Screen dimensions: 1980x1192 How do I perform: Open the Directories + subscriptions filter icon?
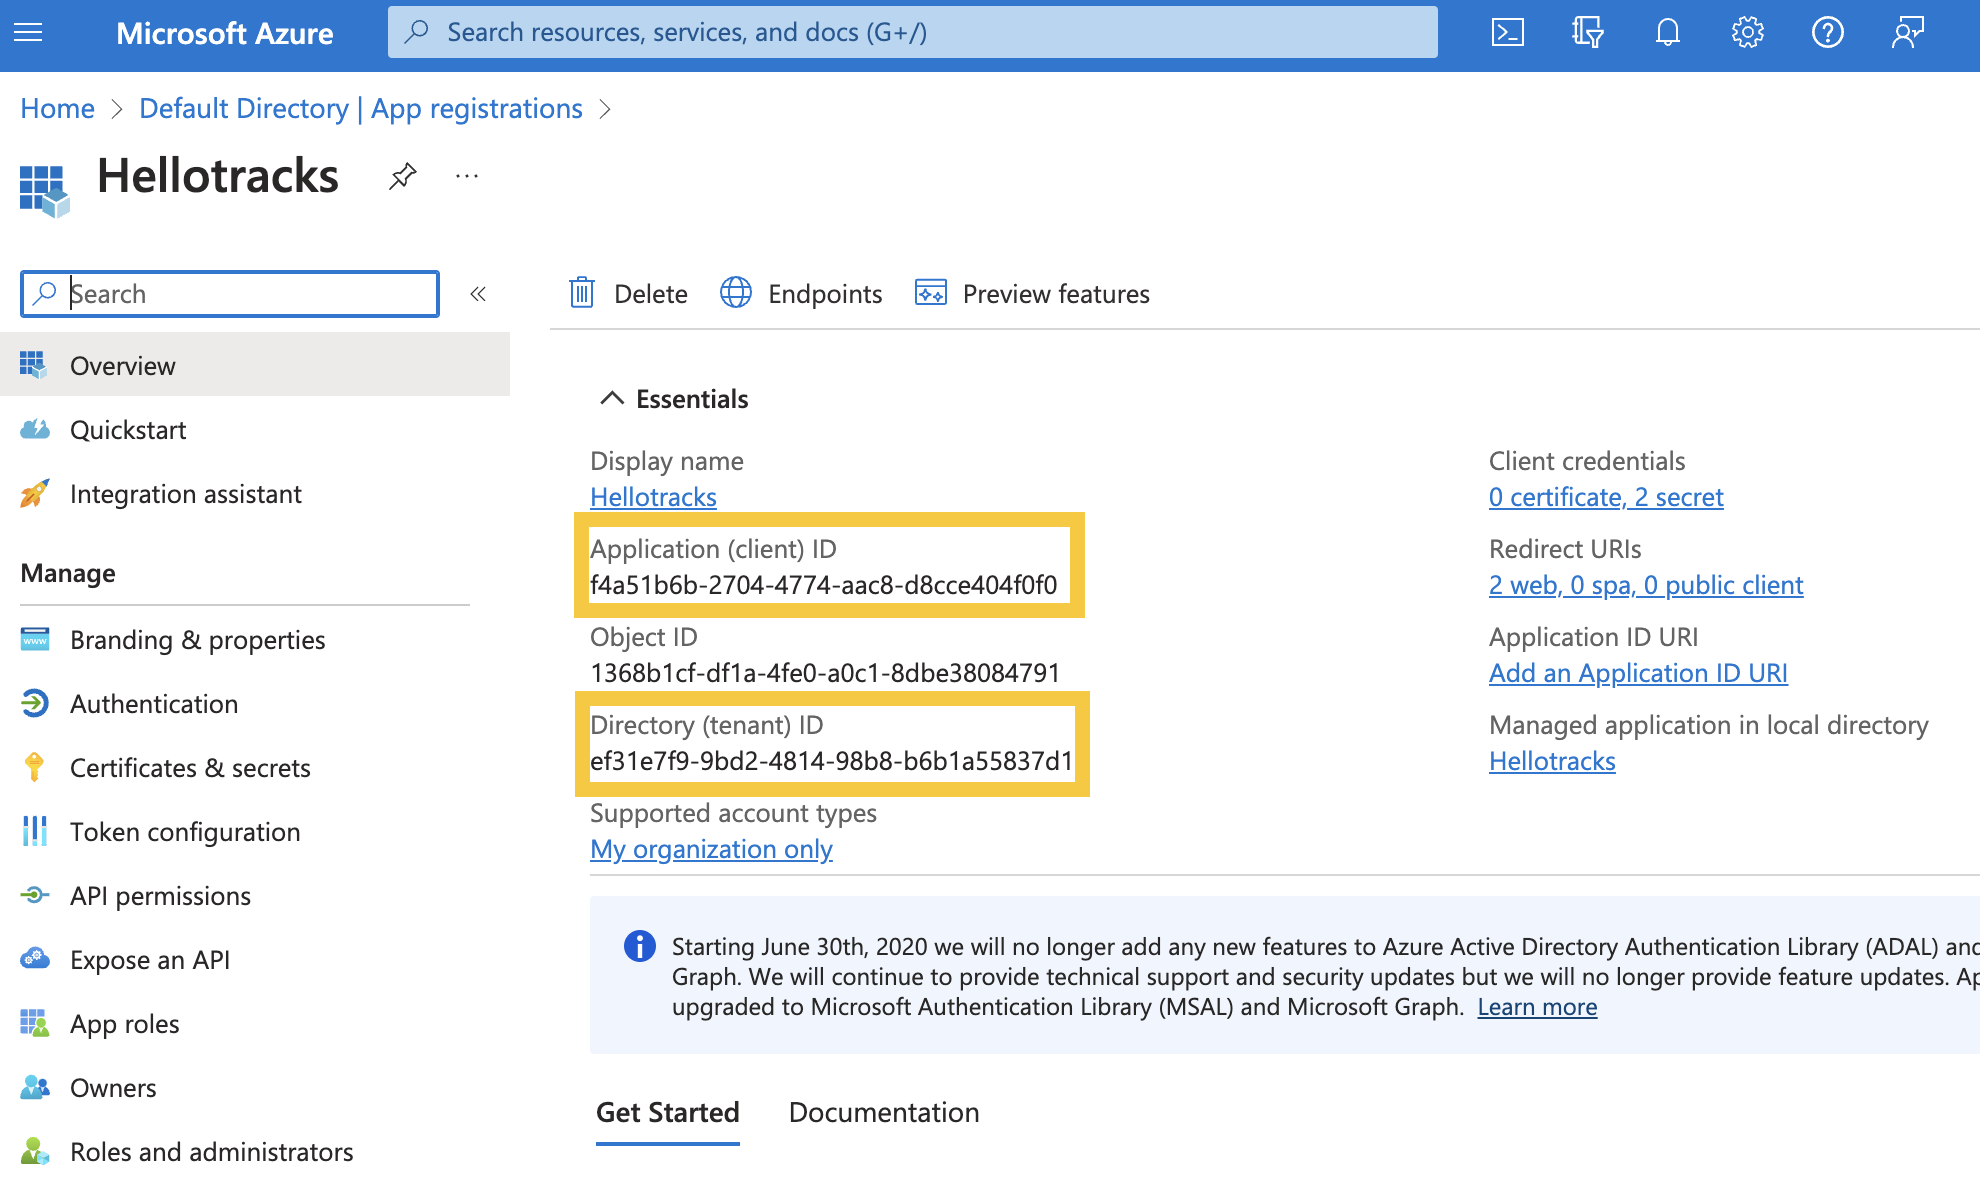(1587, 33)
